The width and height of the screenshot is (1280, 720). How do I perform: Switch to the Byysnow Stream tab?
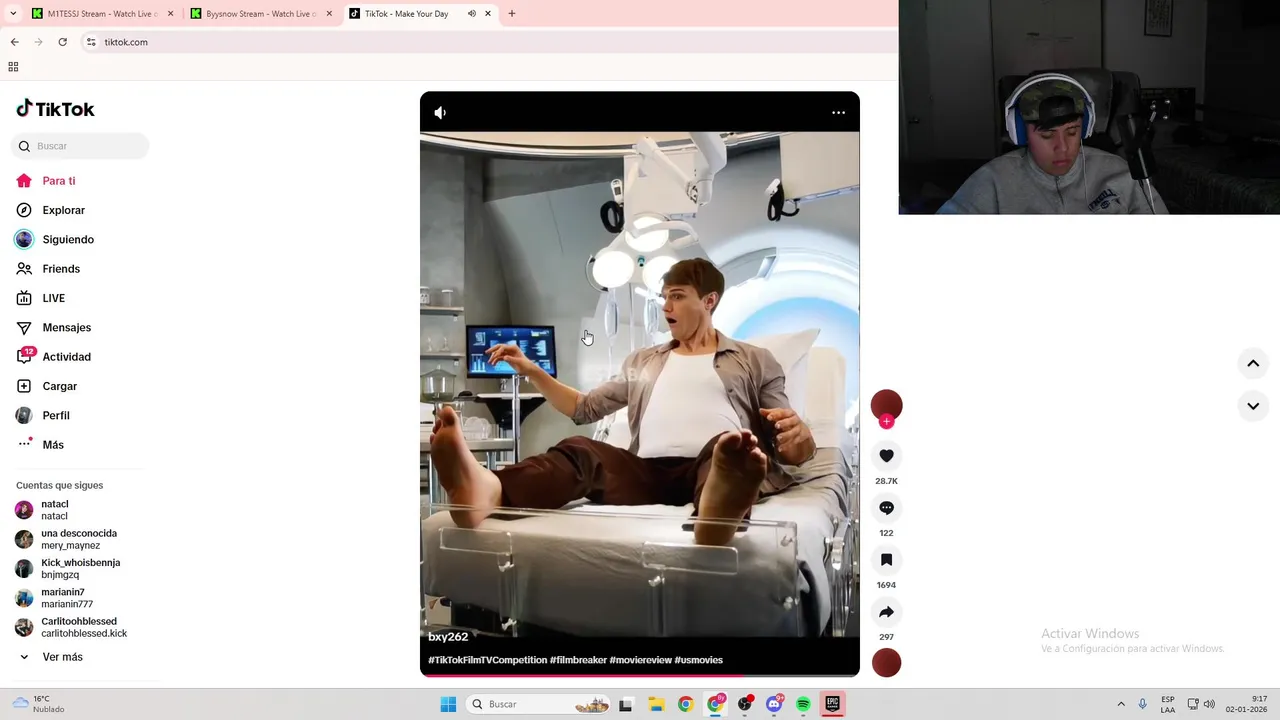pos(260,14)
